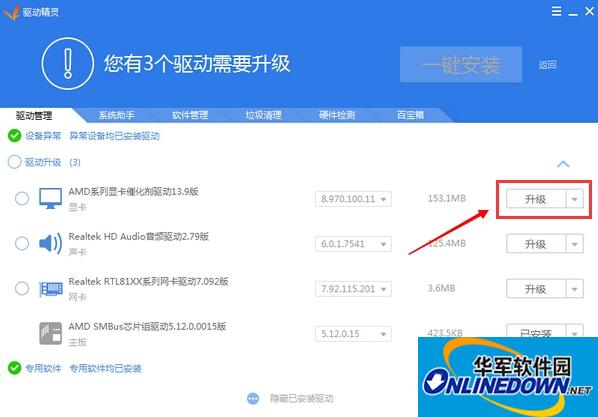Click the 驱动精灵 logo icon
The image size is (598, 417).
coord(11,12)
